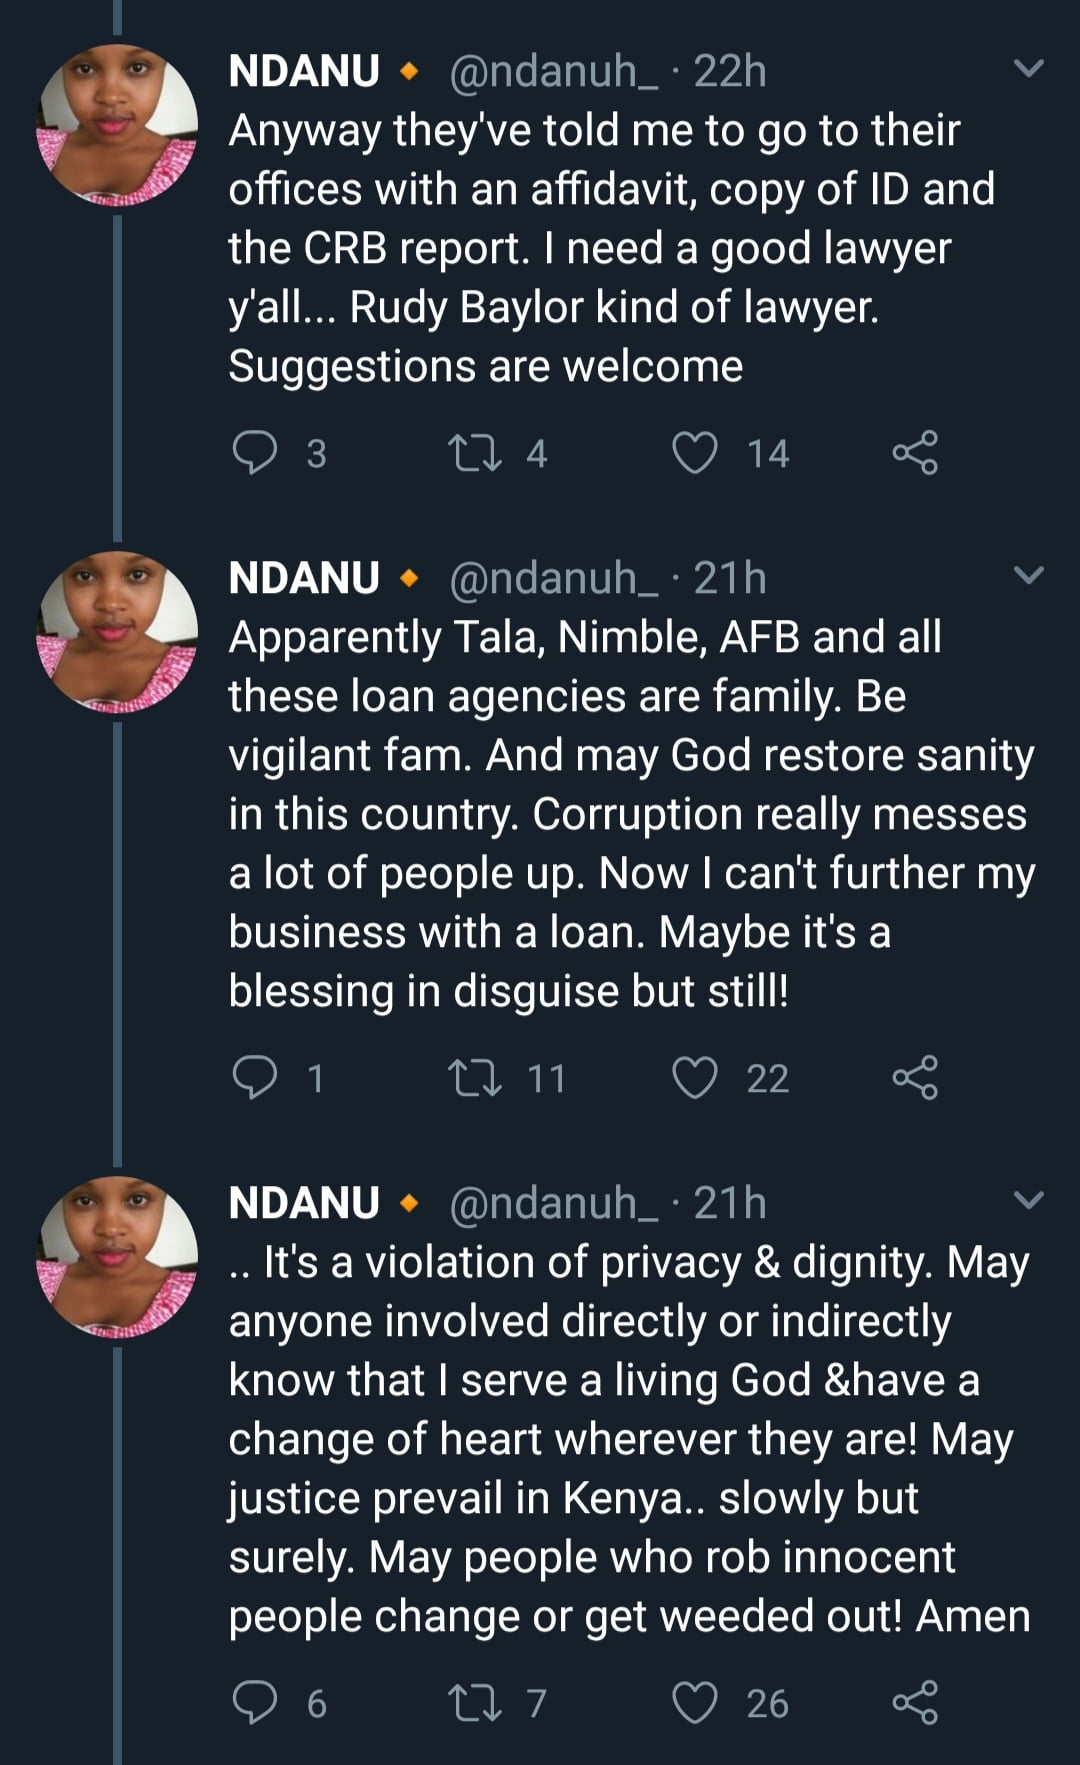
Task: Like the tweet ending with Amen
Action: click(695, 1703)
